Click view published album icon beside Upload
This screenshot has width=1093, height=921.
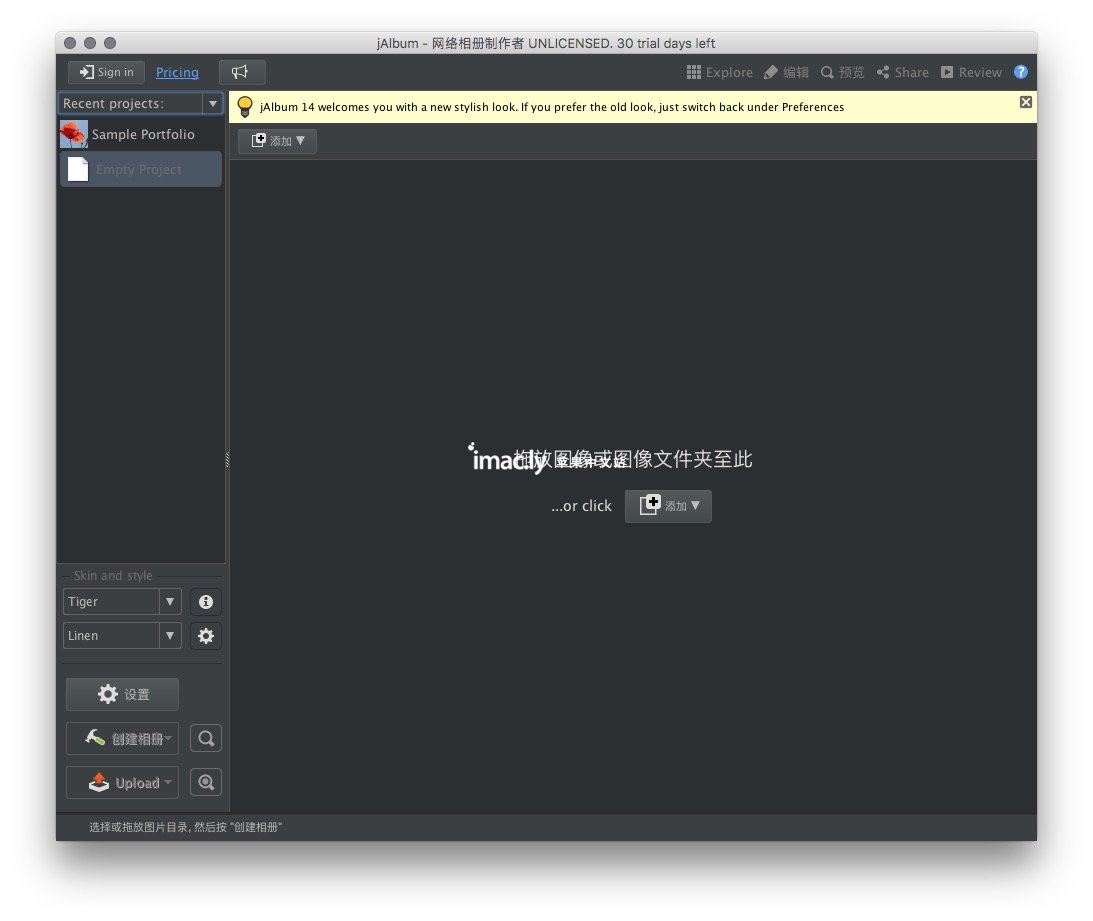(x=206, y=782)
